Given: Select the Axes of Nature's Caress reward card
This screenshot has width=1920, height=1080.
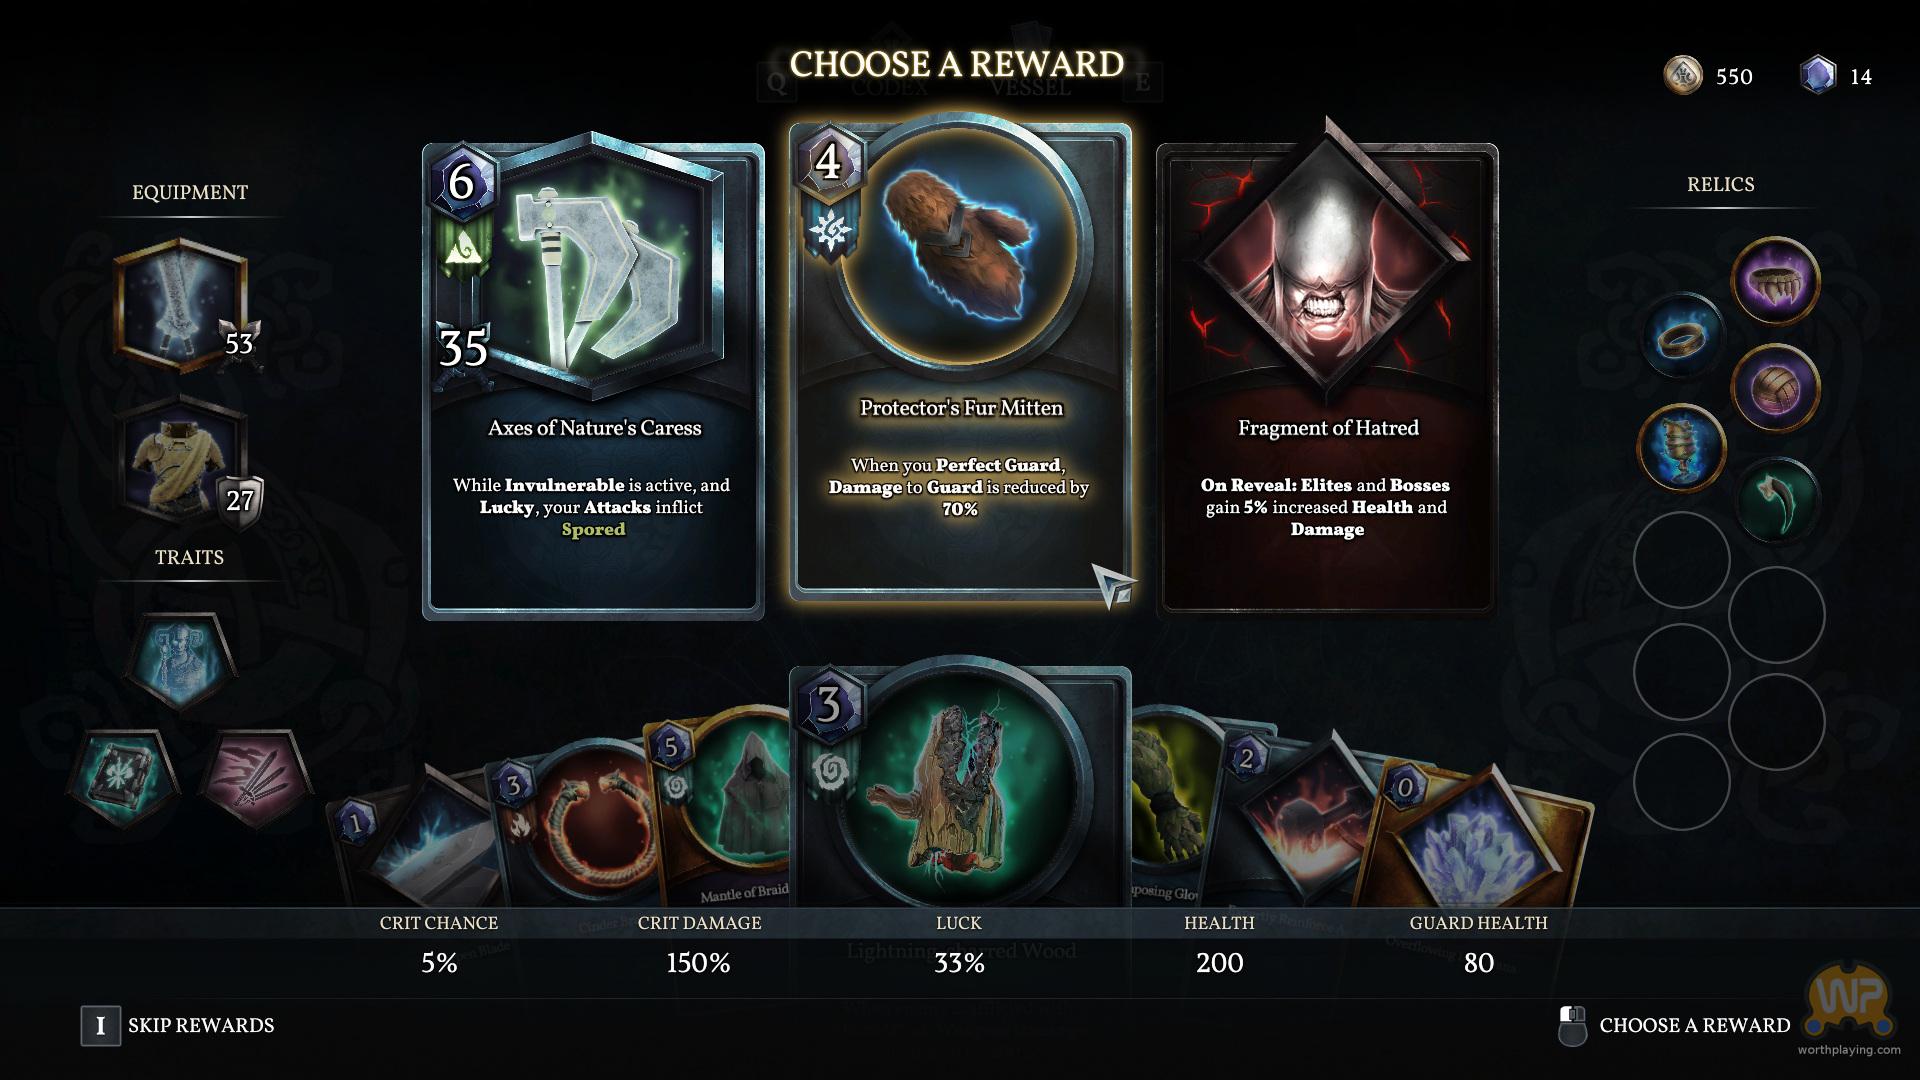Looking at the screenshot, I should pos(593,380).
